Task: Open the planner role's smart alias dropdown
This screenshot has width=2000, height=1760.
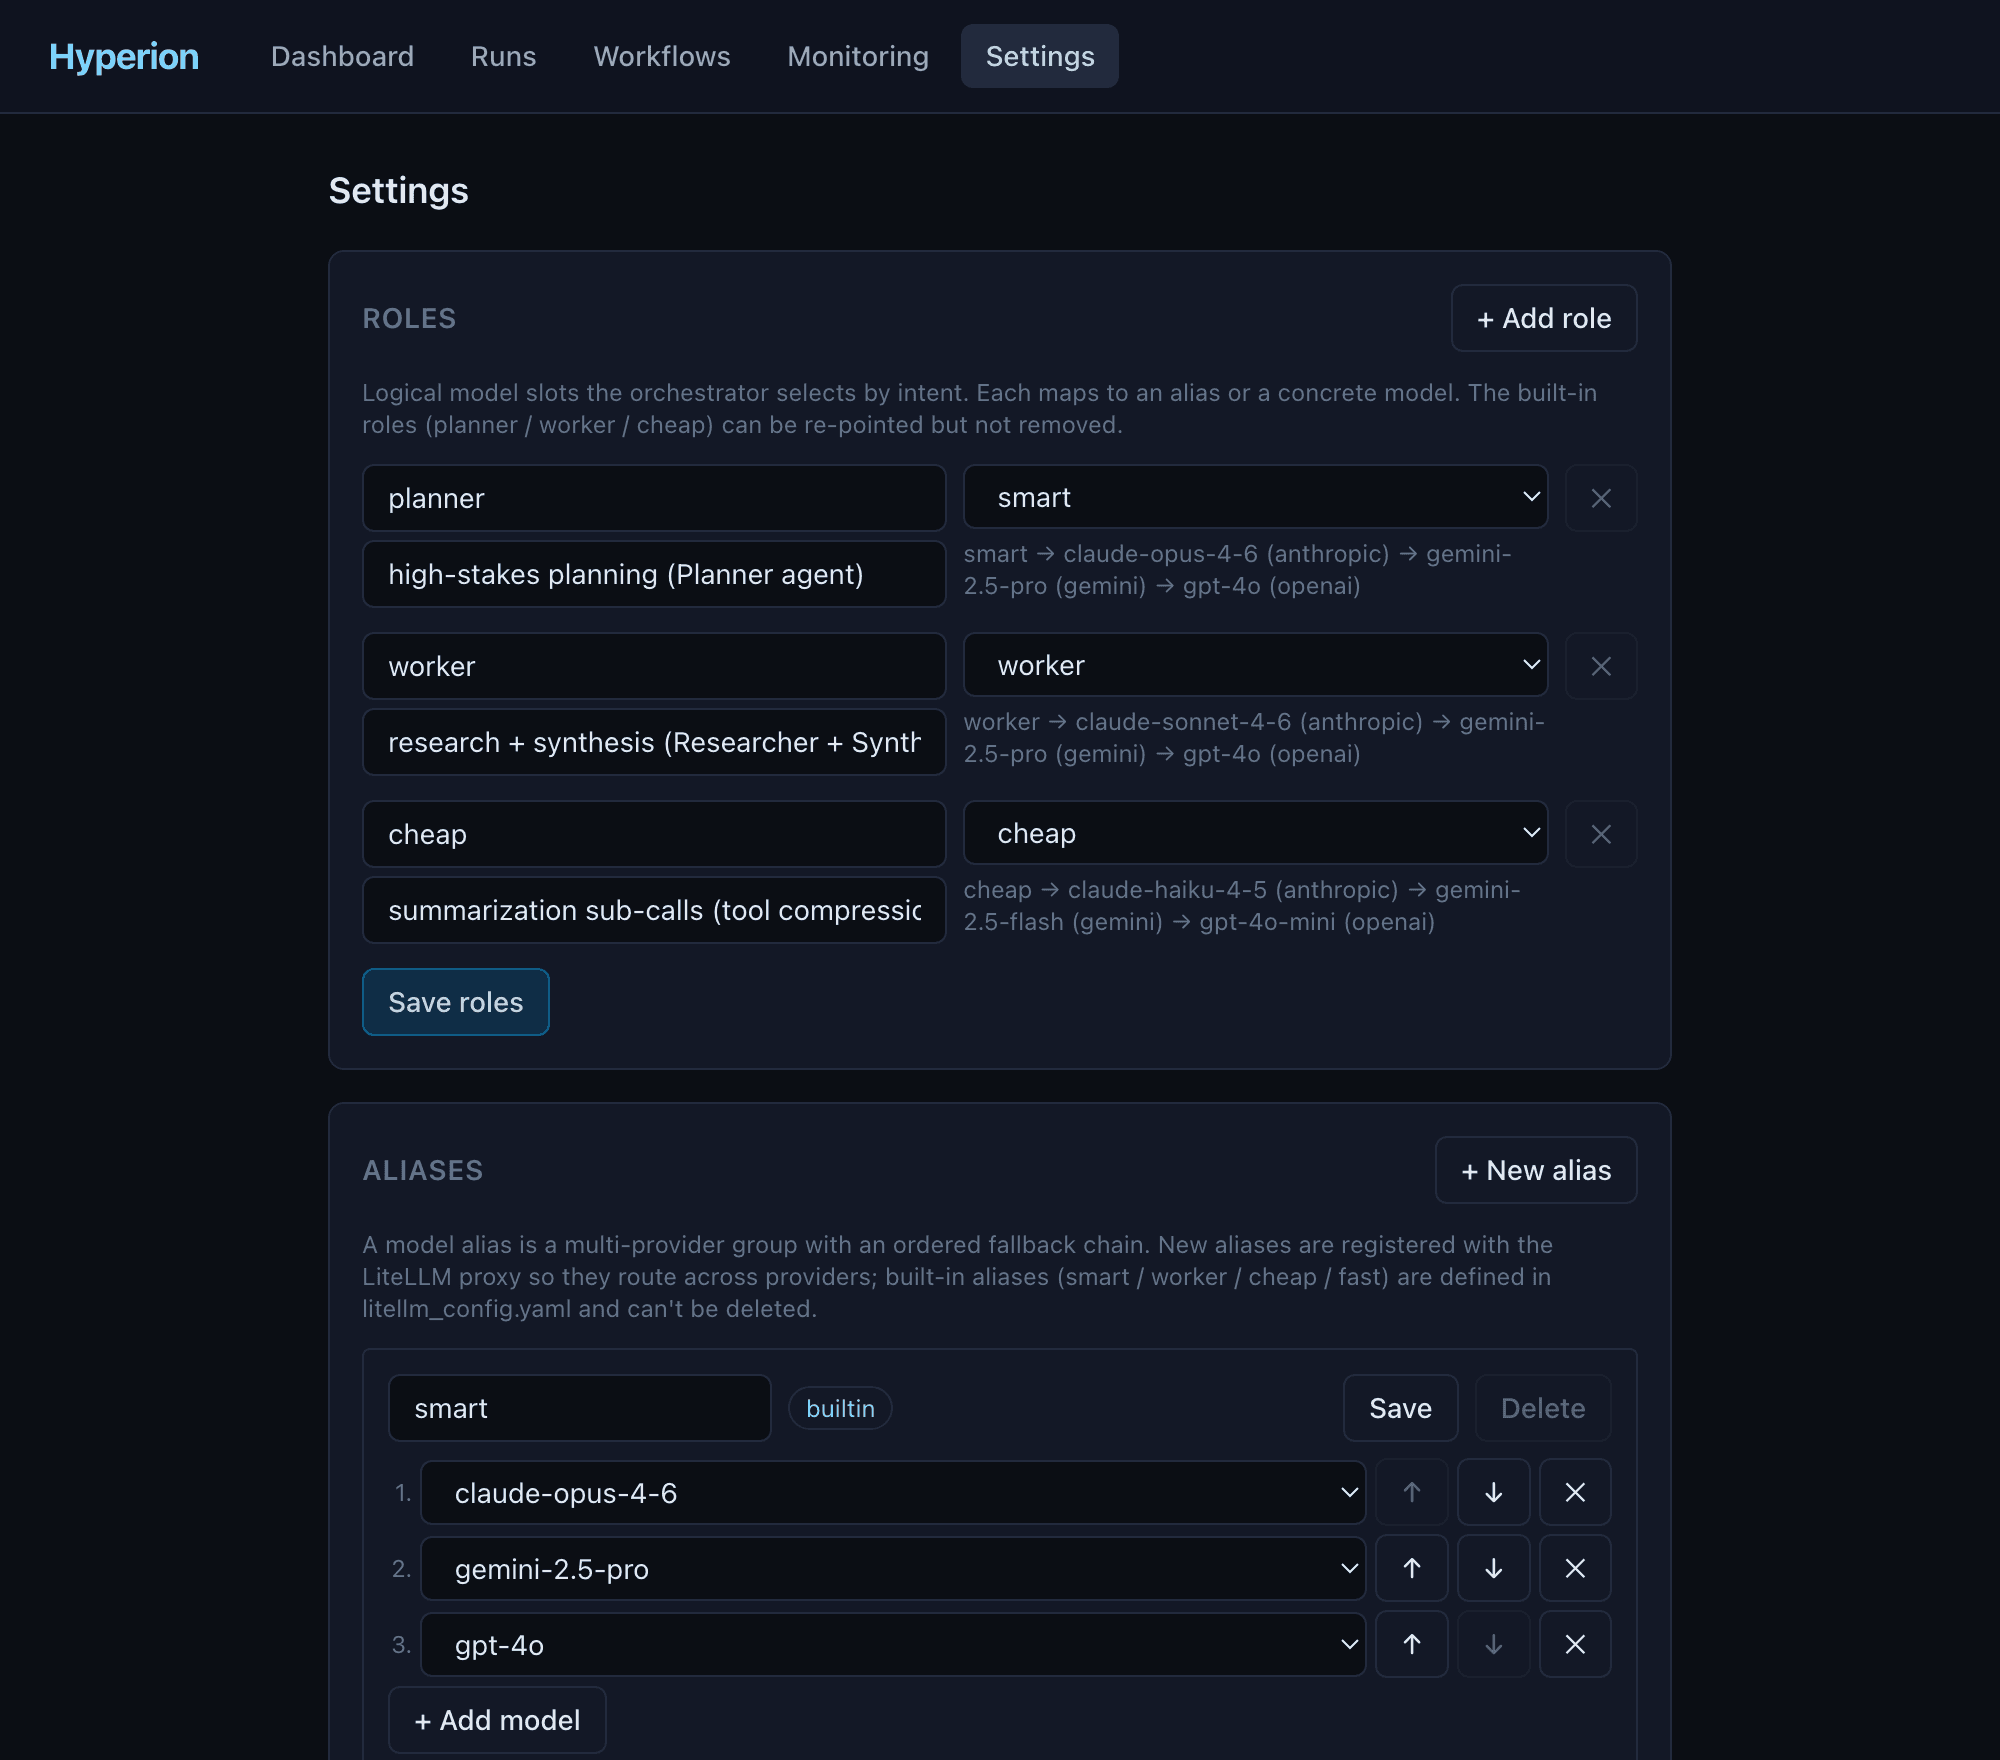Action: 1255,497
